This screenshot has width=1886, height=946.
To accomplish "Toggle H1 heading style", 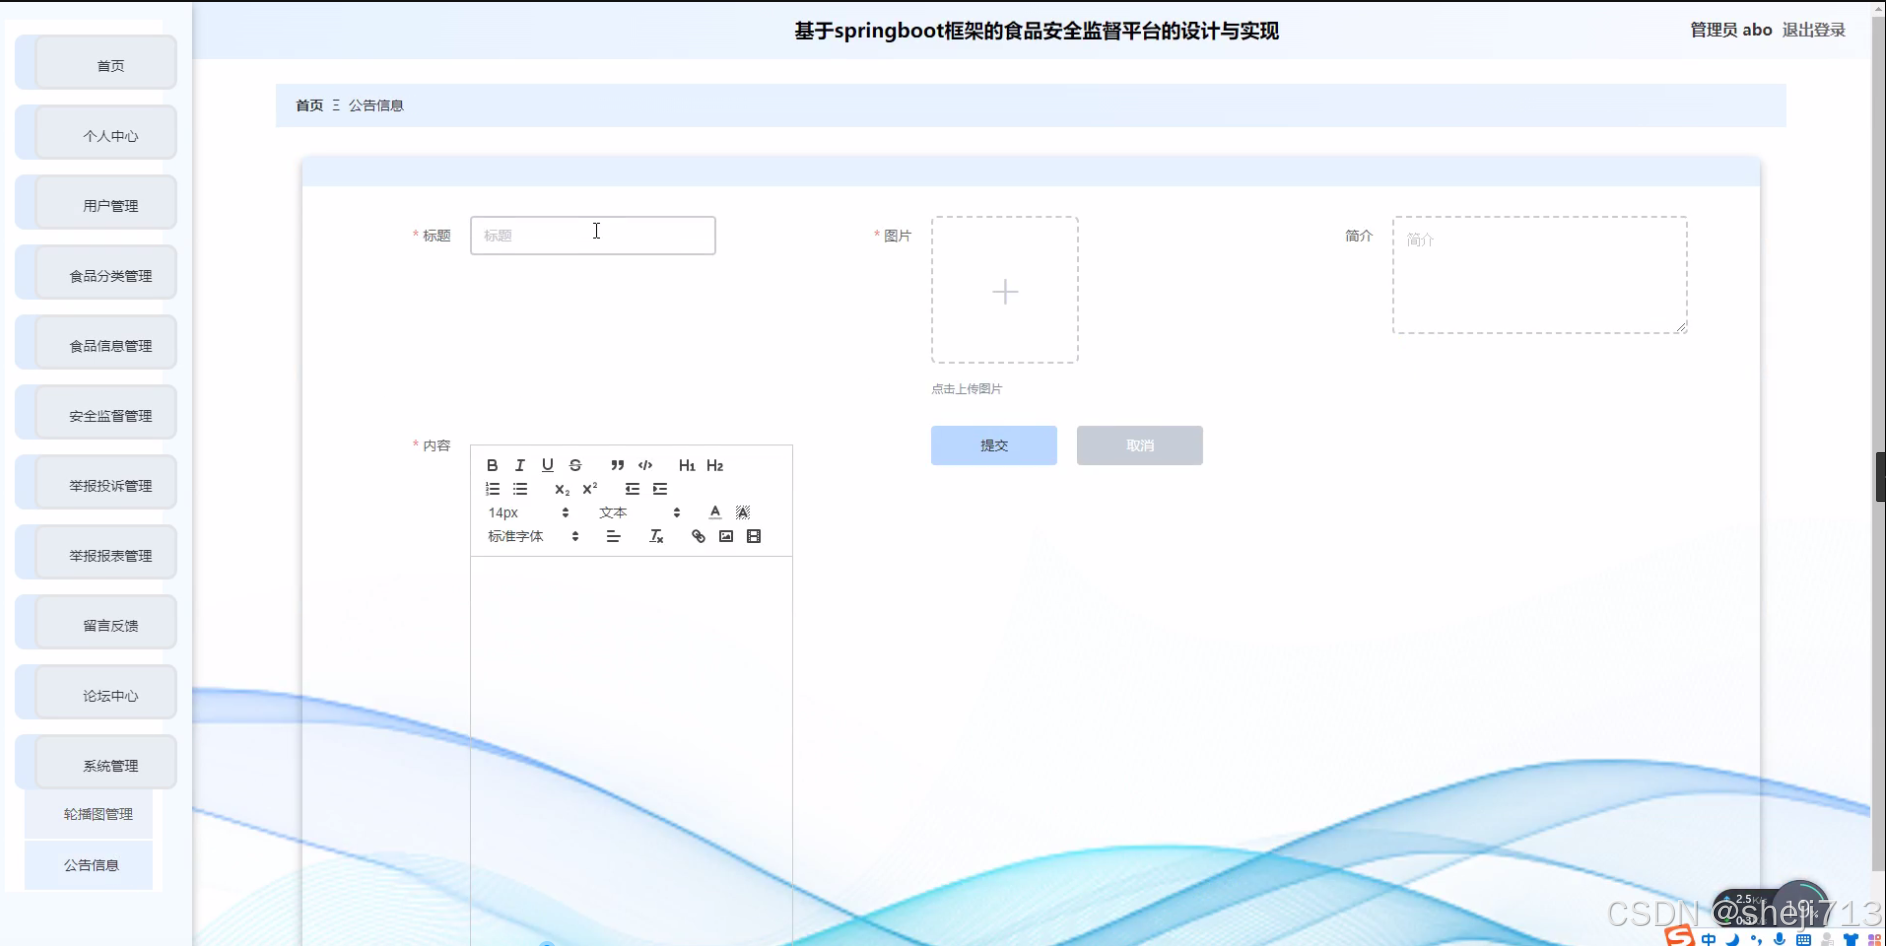I will (686, 464).
